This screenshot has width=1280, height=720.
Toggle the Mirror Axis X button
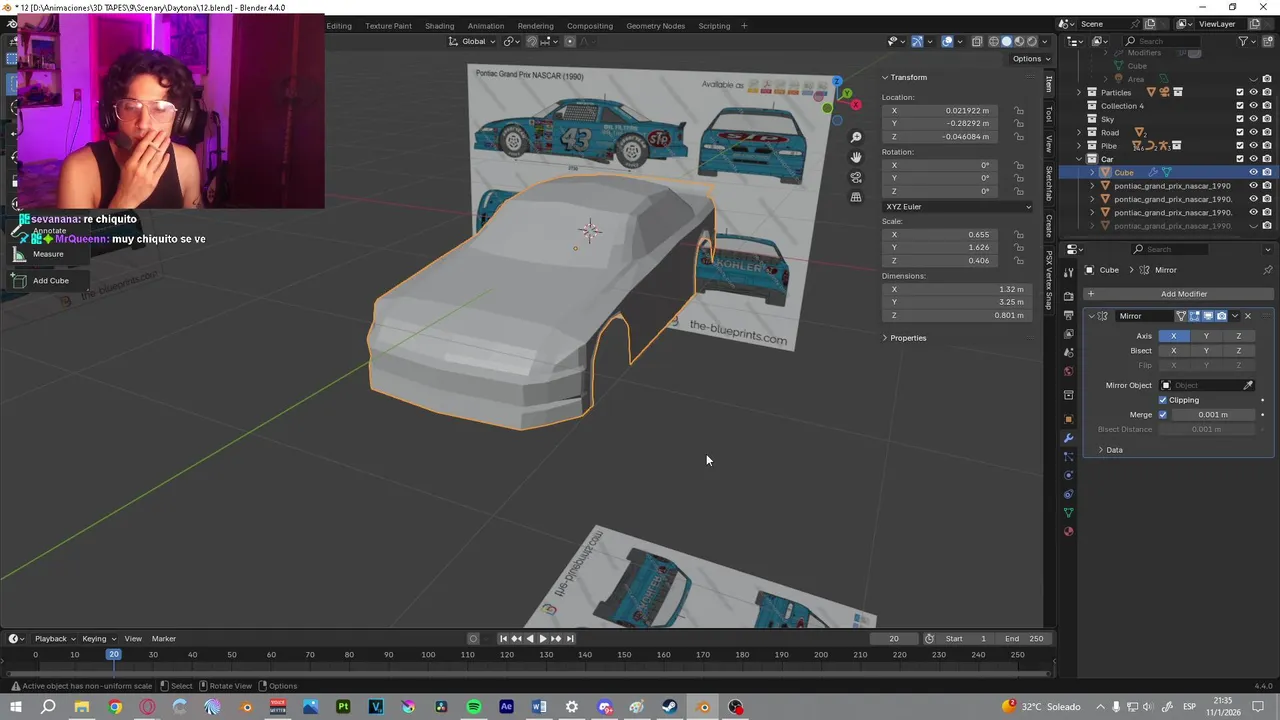[x=1173, y=336]
